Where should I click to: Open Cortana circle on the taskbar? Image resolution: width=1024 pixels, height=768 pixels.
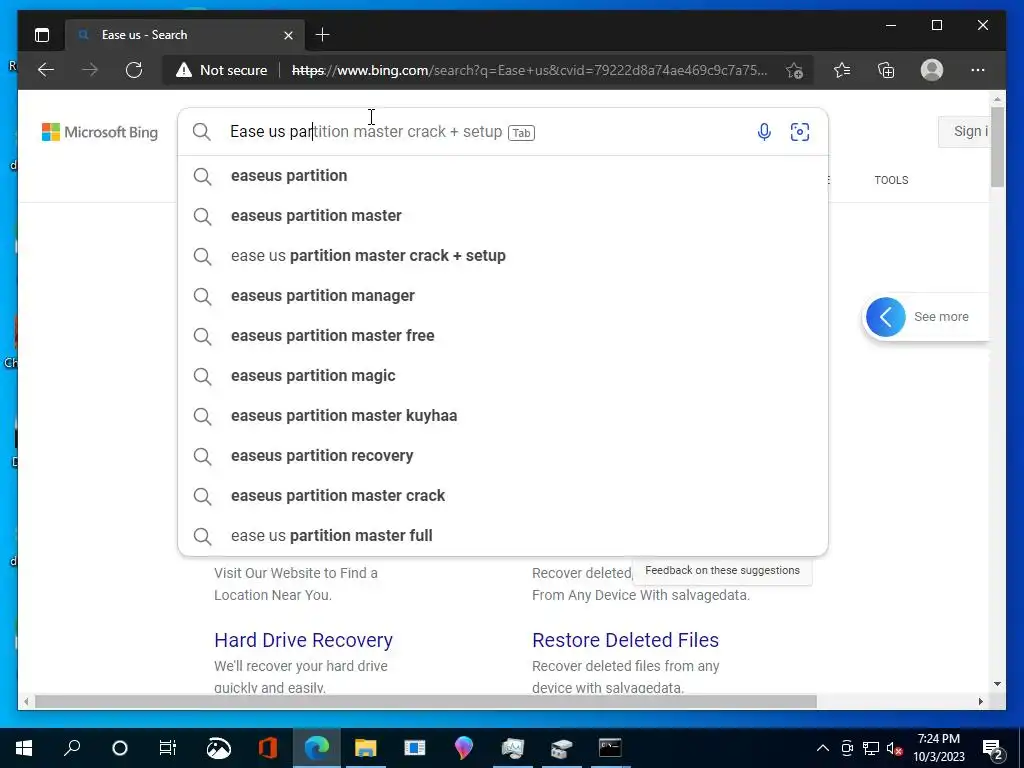[x=120, y=748]
